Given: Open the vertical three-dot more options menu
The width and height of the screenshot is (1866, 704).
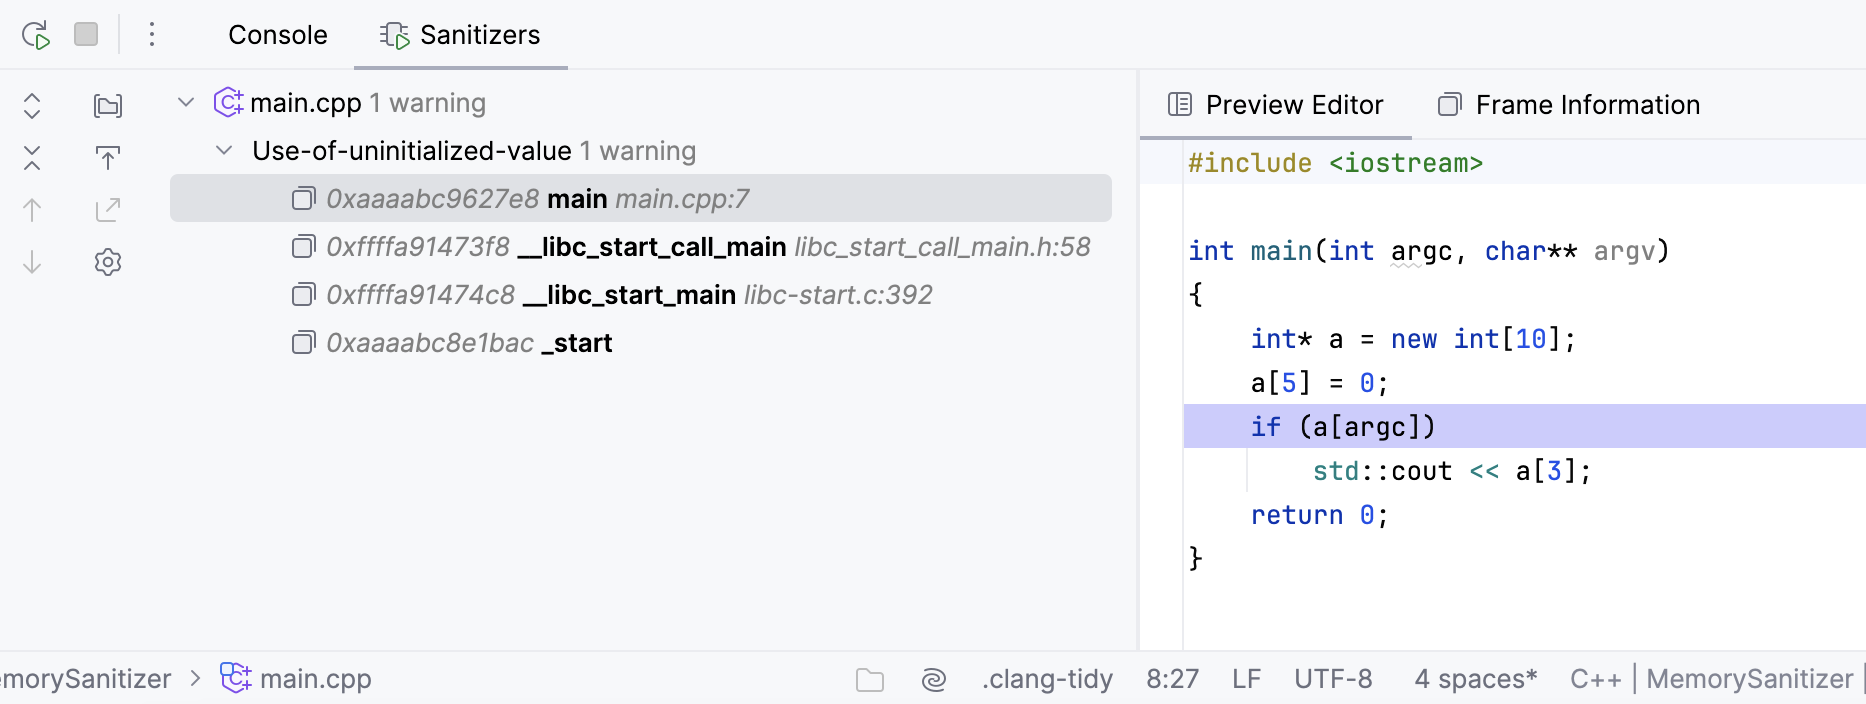Looking at the screenshot, I should point(152,35).
